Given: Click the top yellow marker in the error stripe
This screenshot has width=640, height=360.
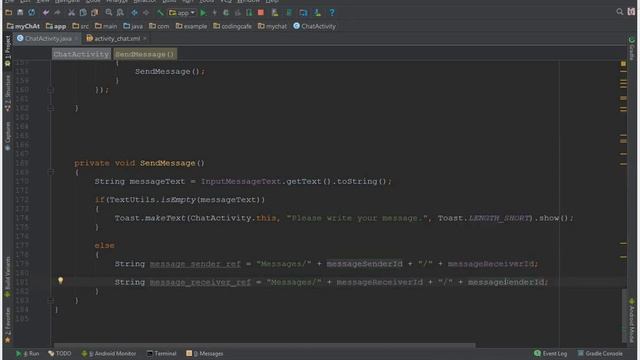Looking at the screenshot, I should coord(623,64).
